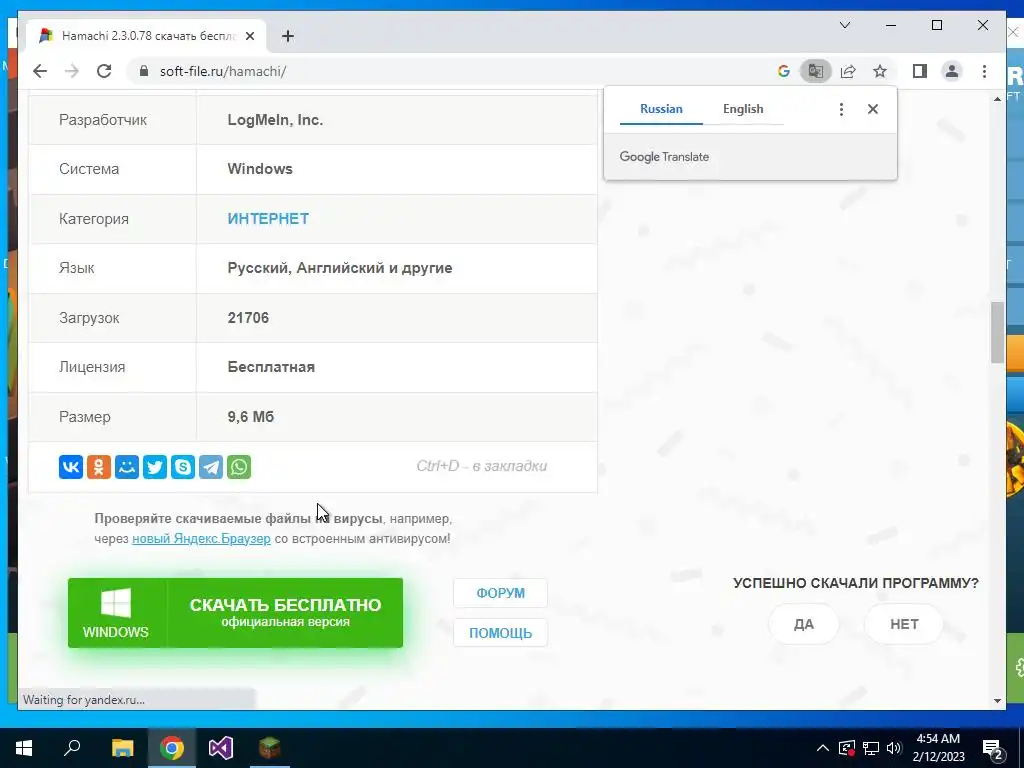Open the ПОМОЩЬ button
This screenshot has height=768, width=1024.
click(500, 633)
